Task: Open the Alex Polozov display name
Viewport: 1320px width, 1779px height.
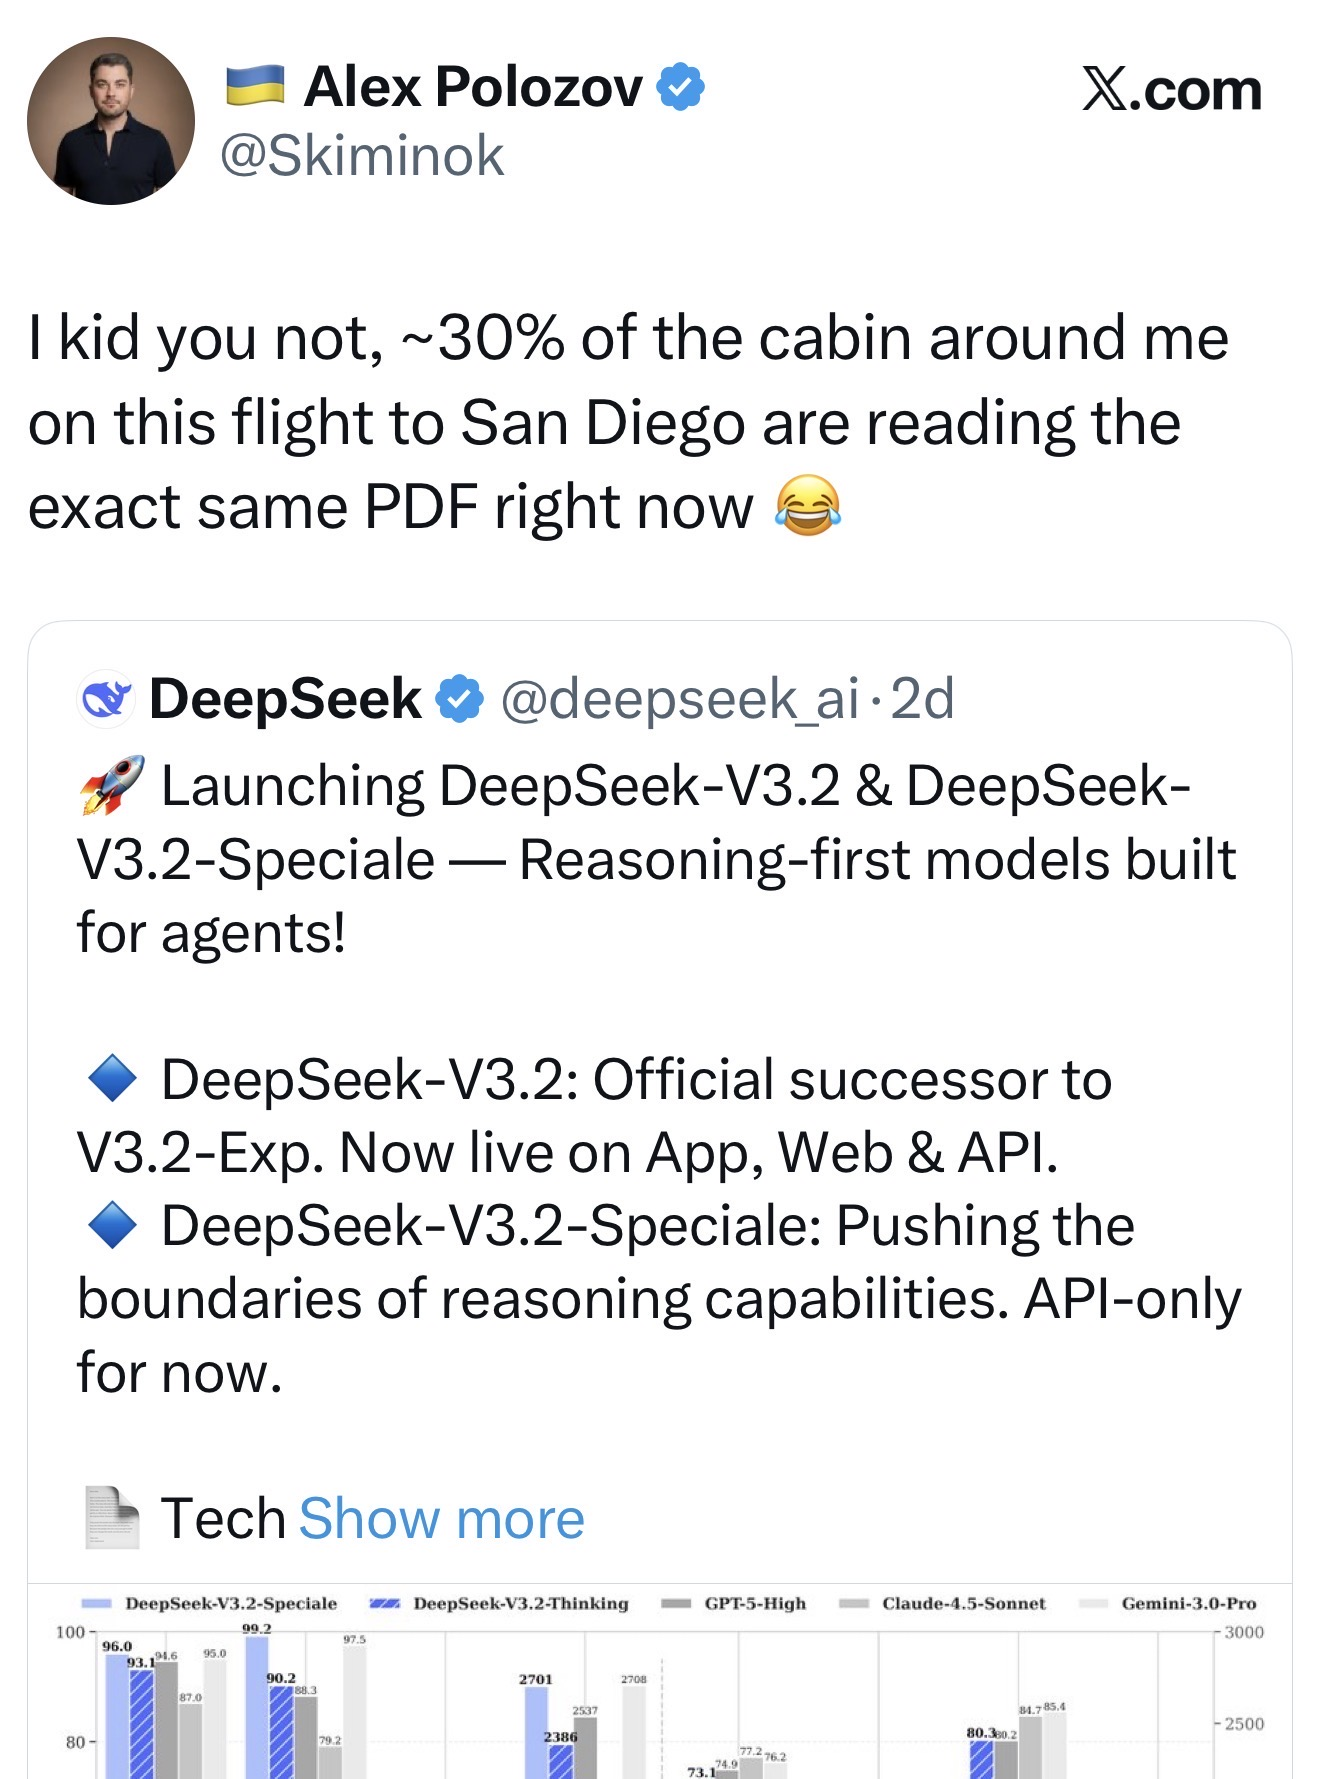Action: coord(473,87)
